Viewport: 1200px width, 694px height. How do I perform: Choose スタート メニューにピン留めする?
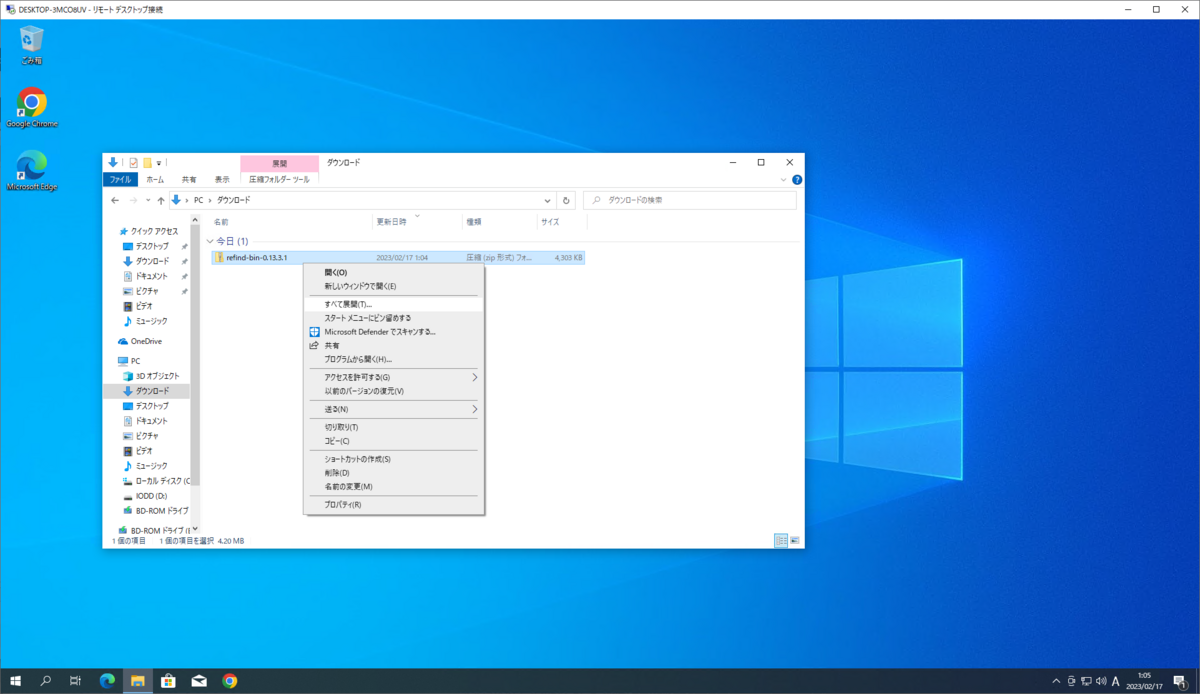[394, 318]
